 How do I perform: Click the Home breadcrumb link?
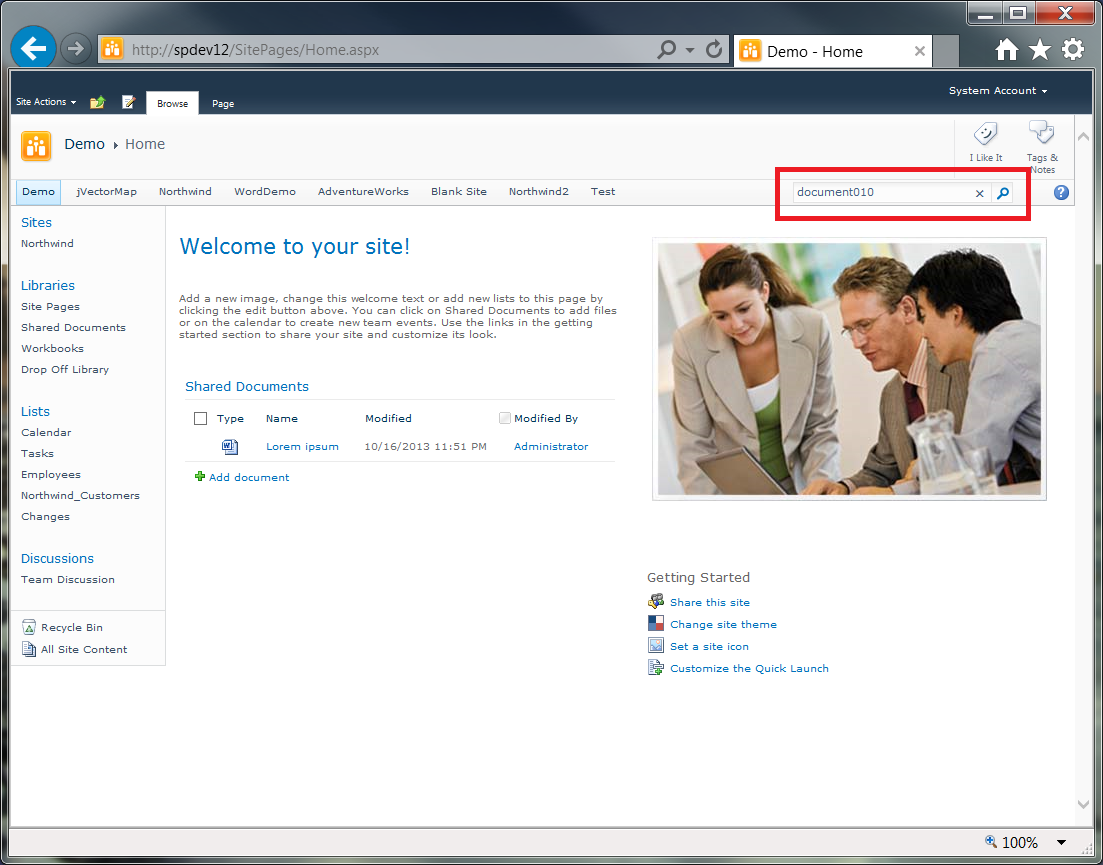145,144
